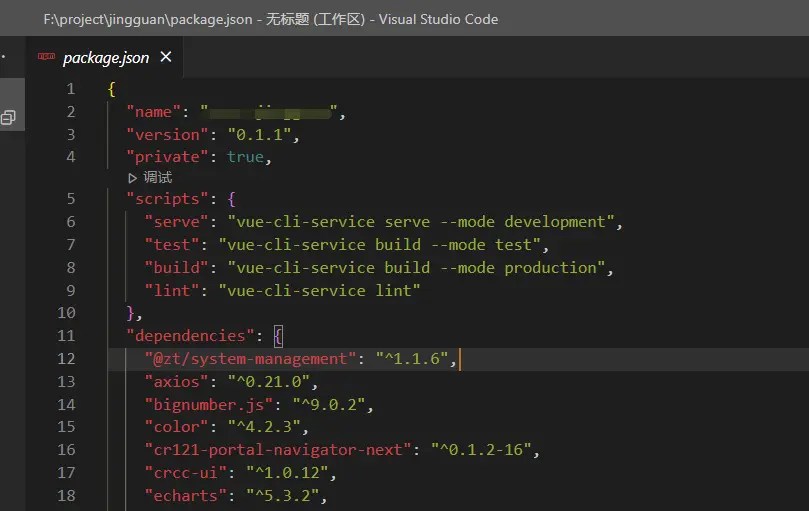Open the Explorer copy-files icon in the activity bar
This screenshot has width=809, height=511.
[x=8, y=117]
